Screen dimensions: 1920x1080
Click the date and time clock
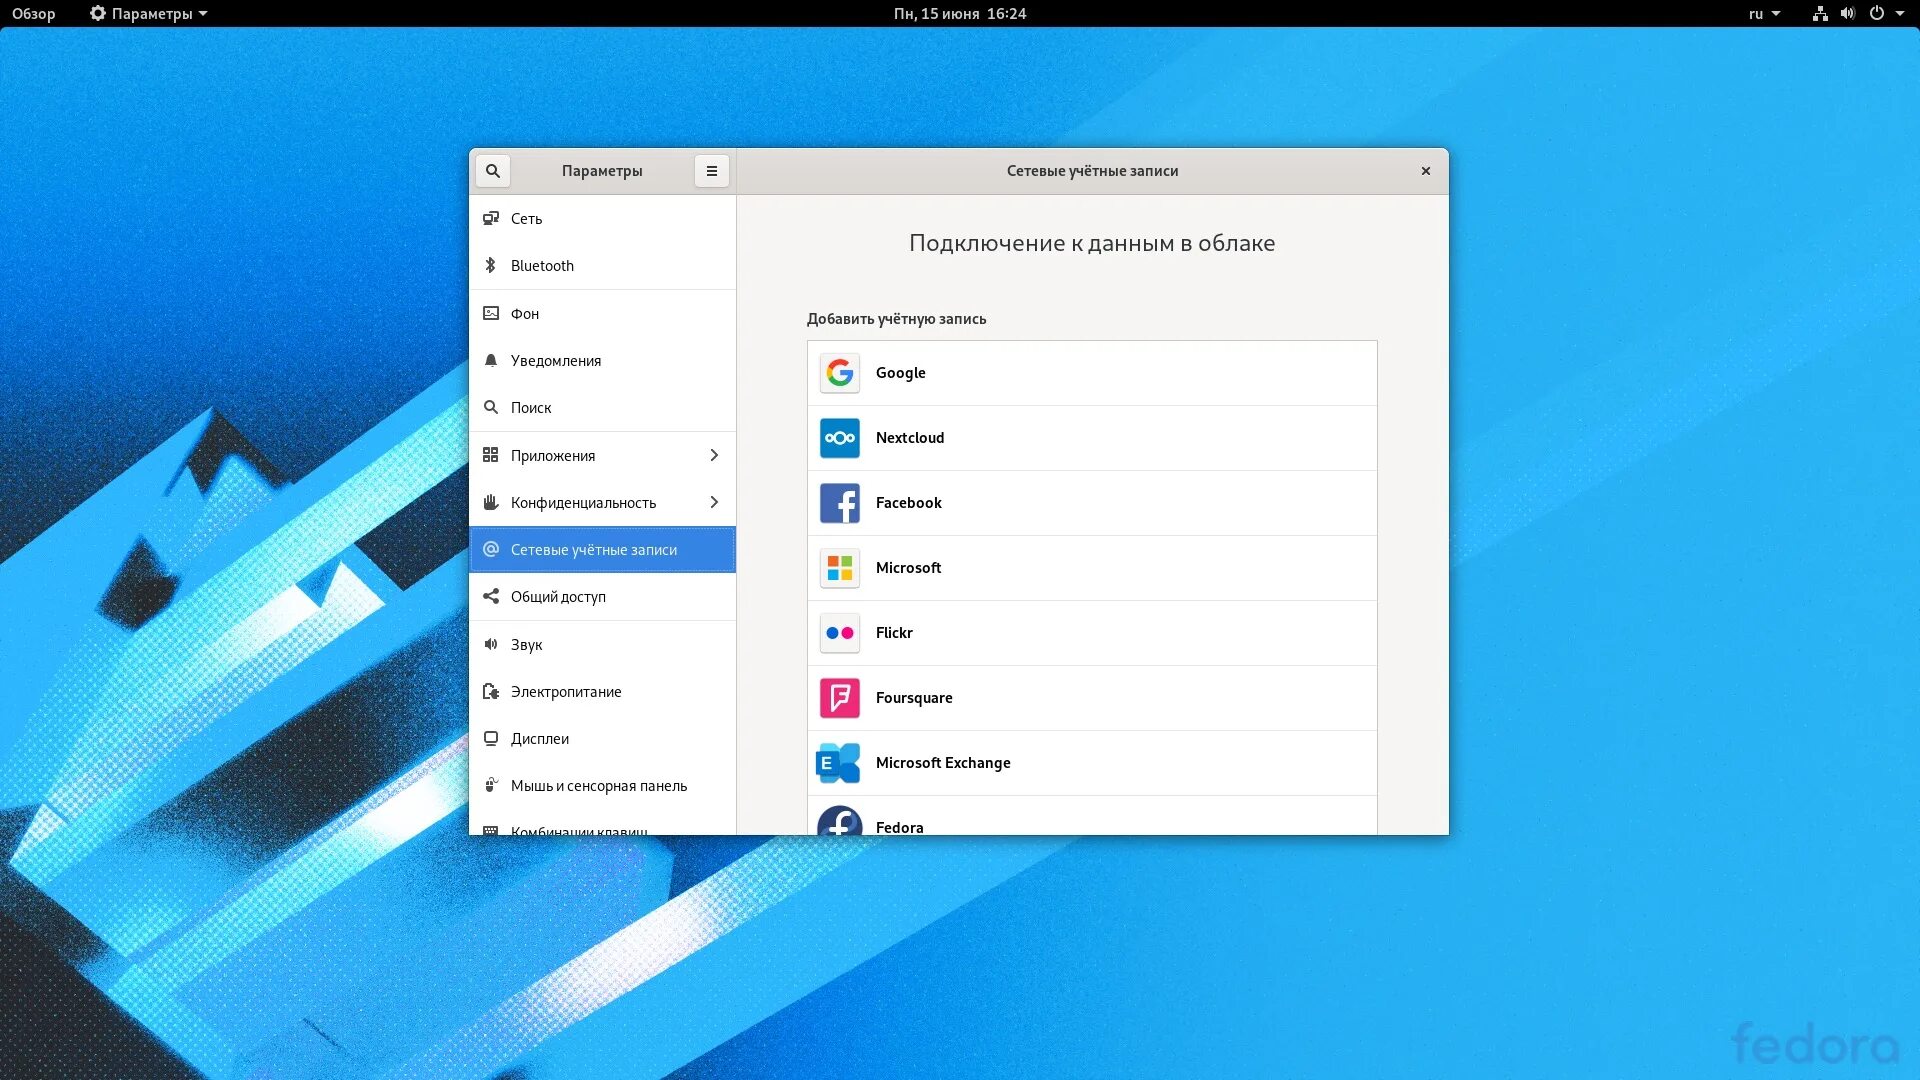pos(959,14)
